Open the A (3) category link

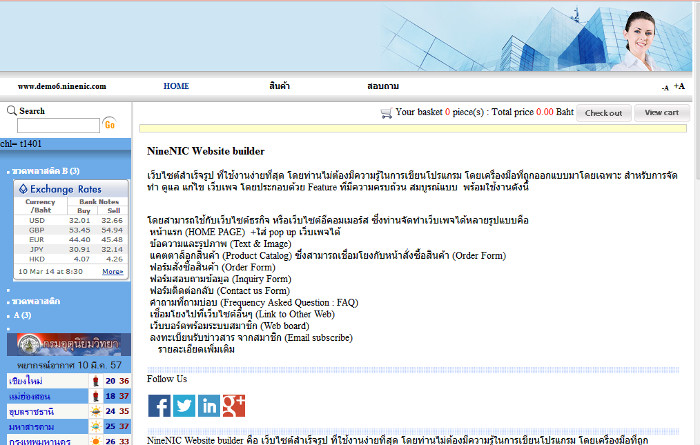point(22,316)
